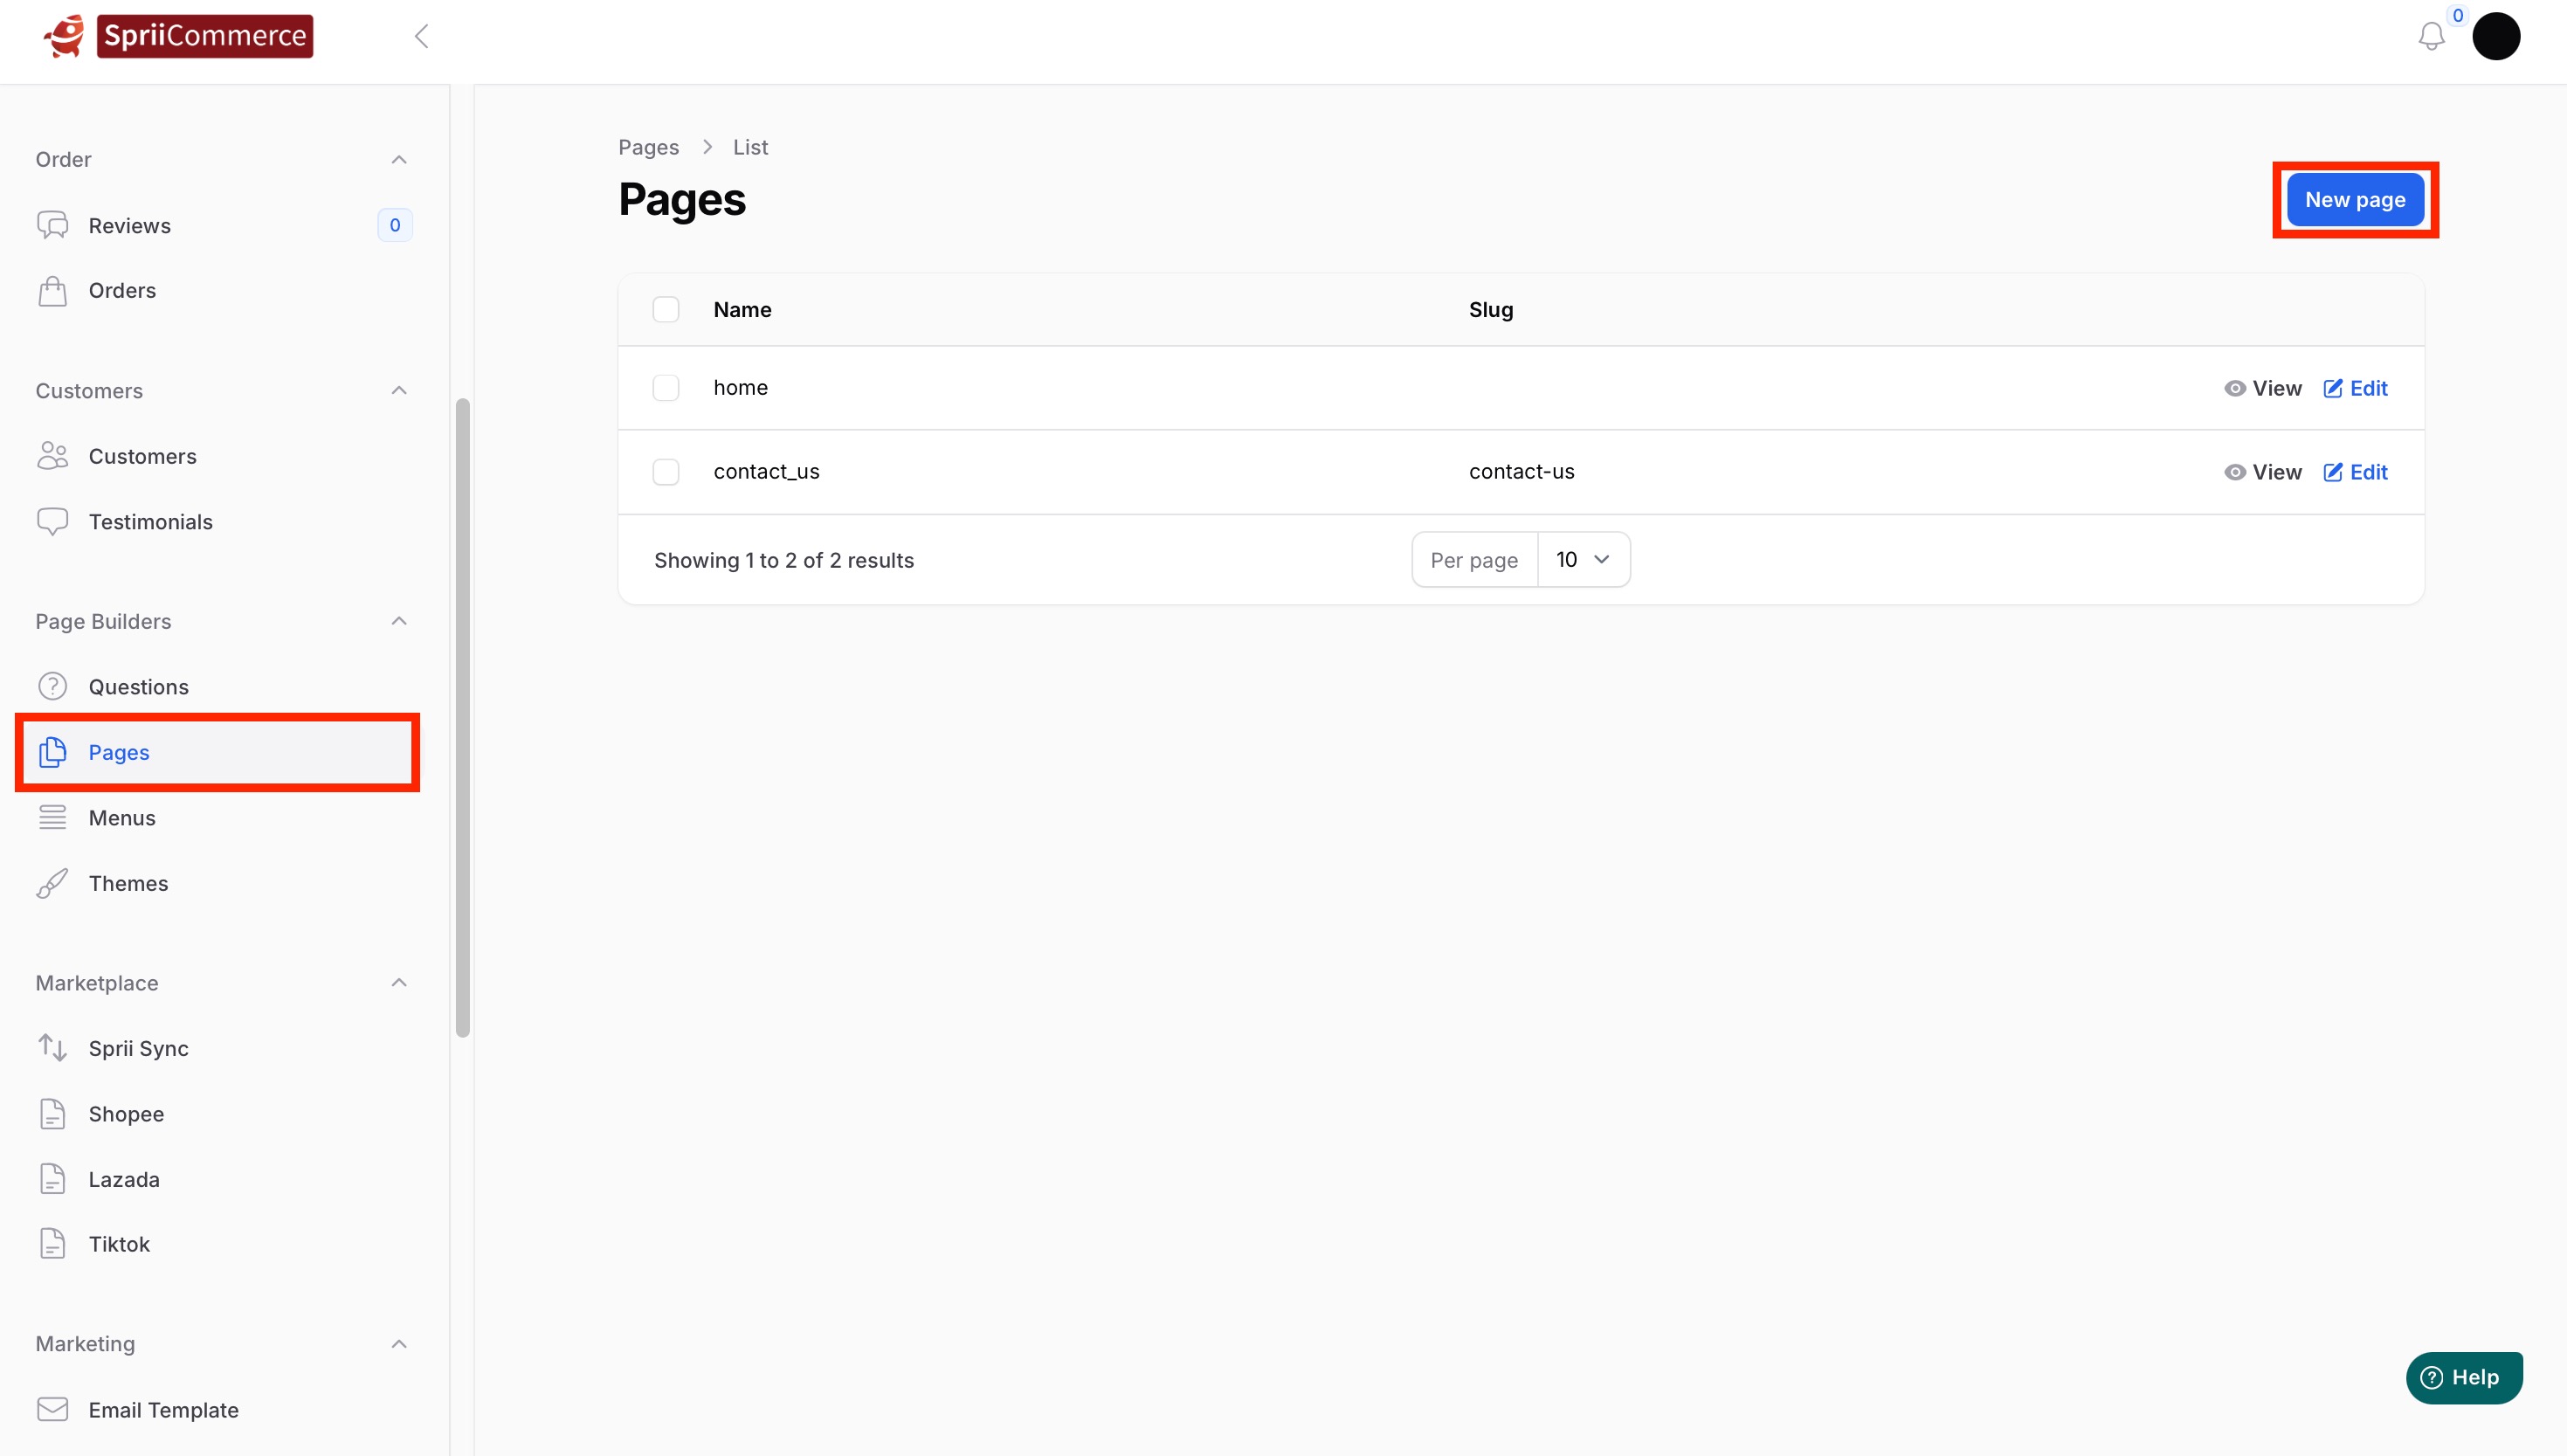This screenshot has width=2567, height=1456.
Task: Open the user avatar menu
Action: coord(2495,37)
